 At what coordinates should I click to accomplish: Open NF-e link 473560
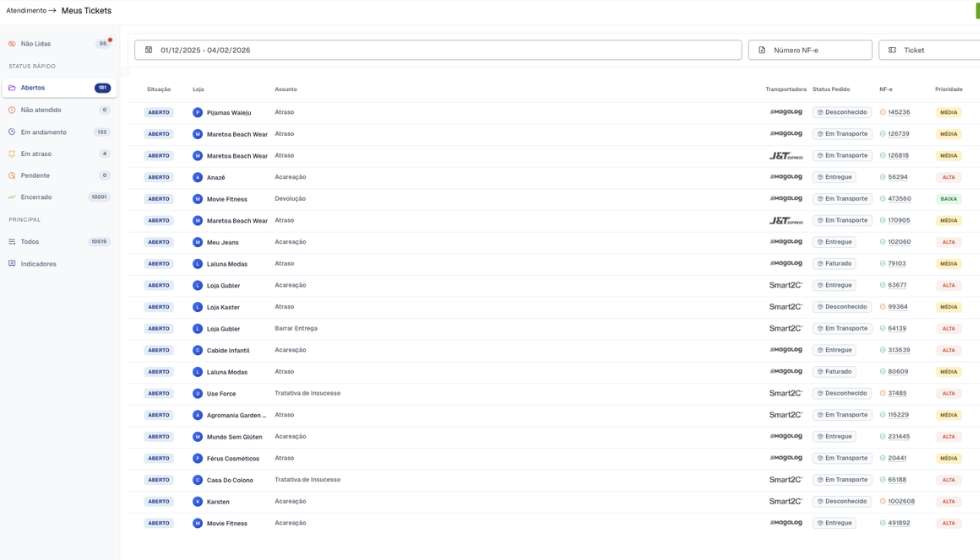coord(899,199)
